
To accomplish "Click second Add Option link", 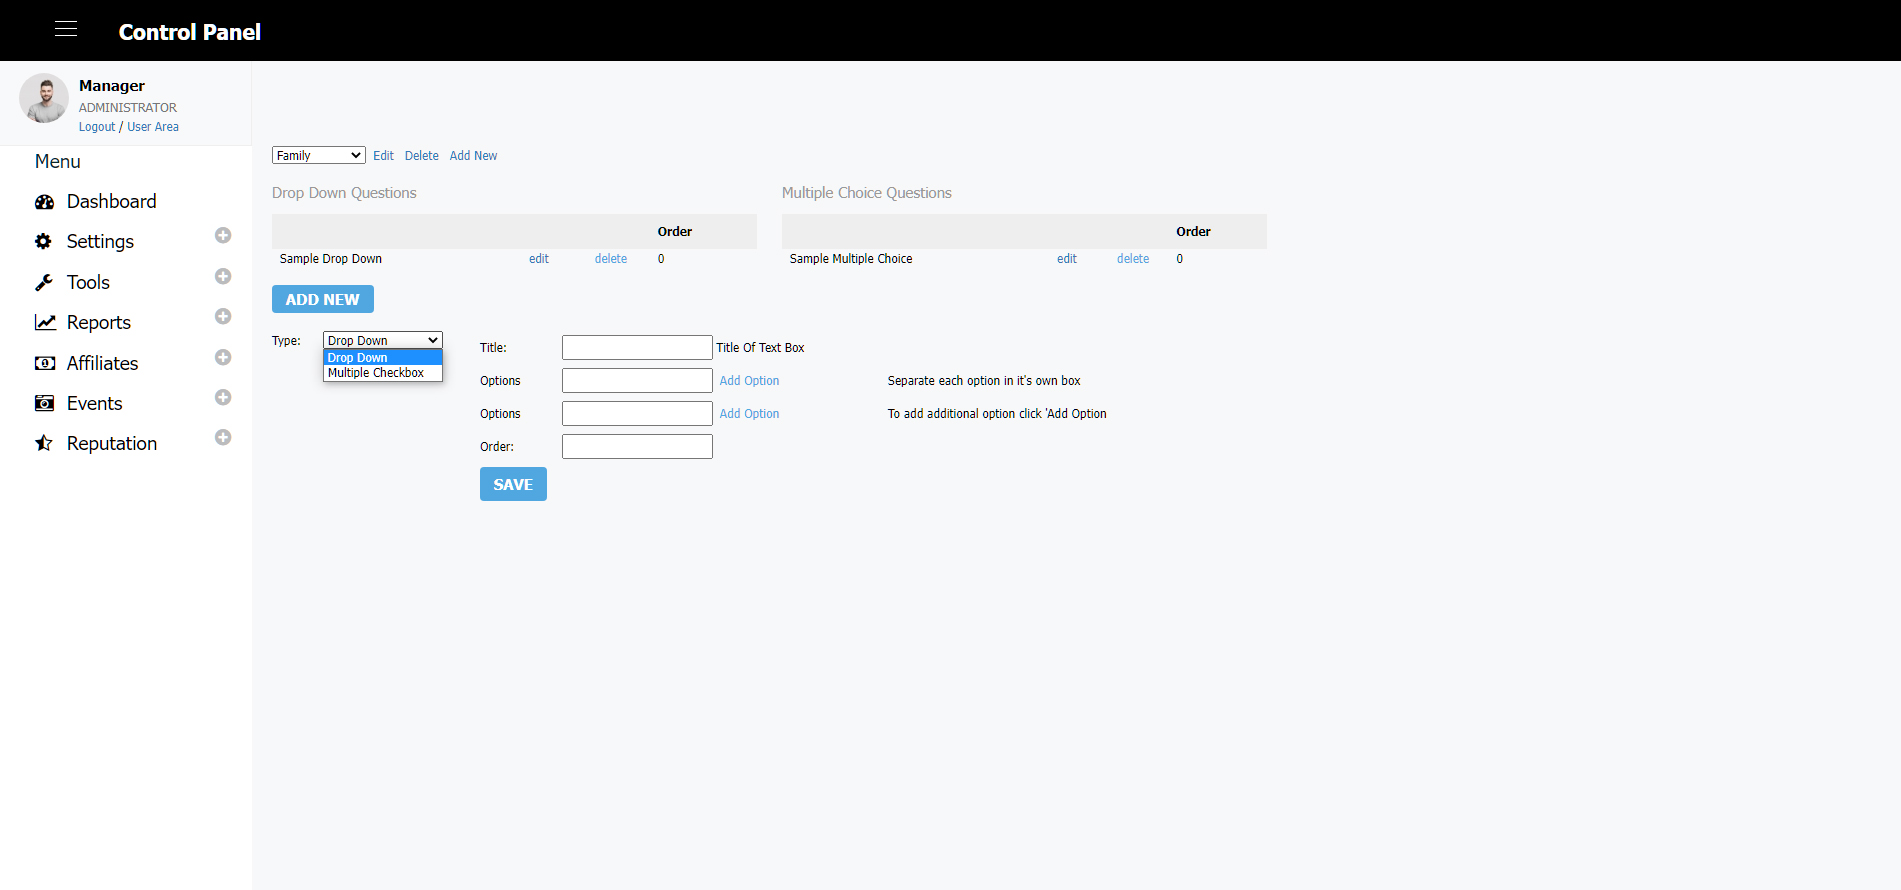I will click(x=749, y=414).
